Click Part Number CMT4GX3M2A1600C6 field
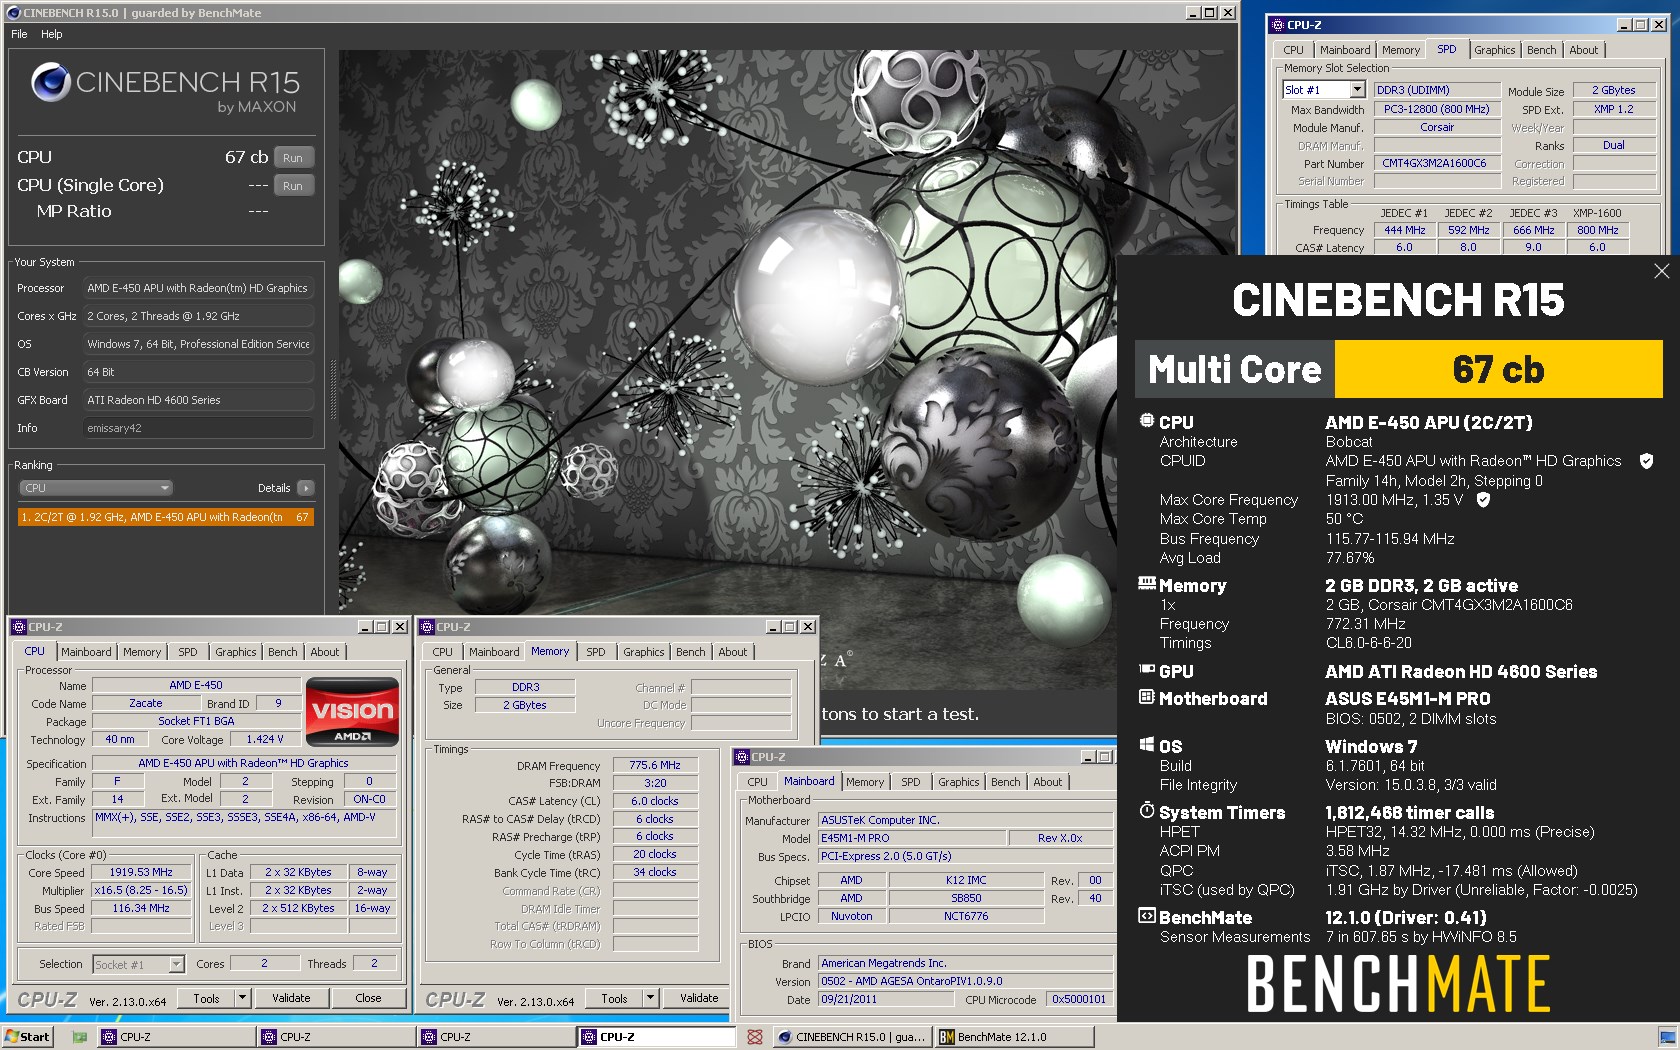This screenshot has height=1050, width=1680. click(1435, 164)
